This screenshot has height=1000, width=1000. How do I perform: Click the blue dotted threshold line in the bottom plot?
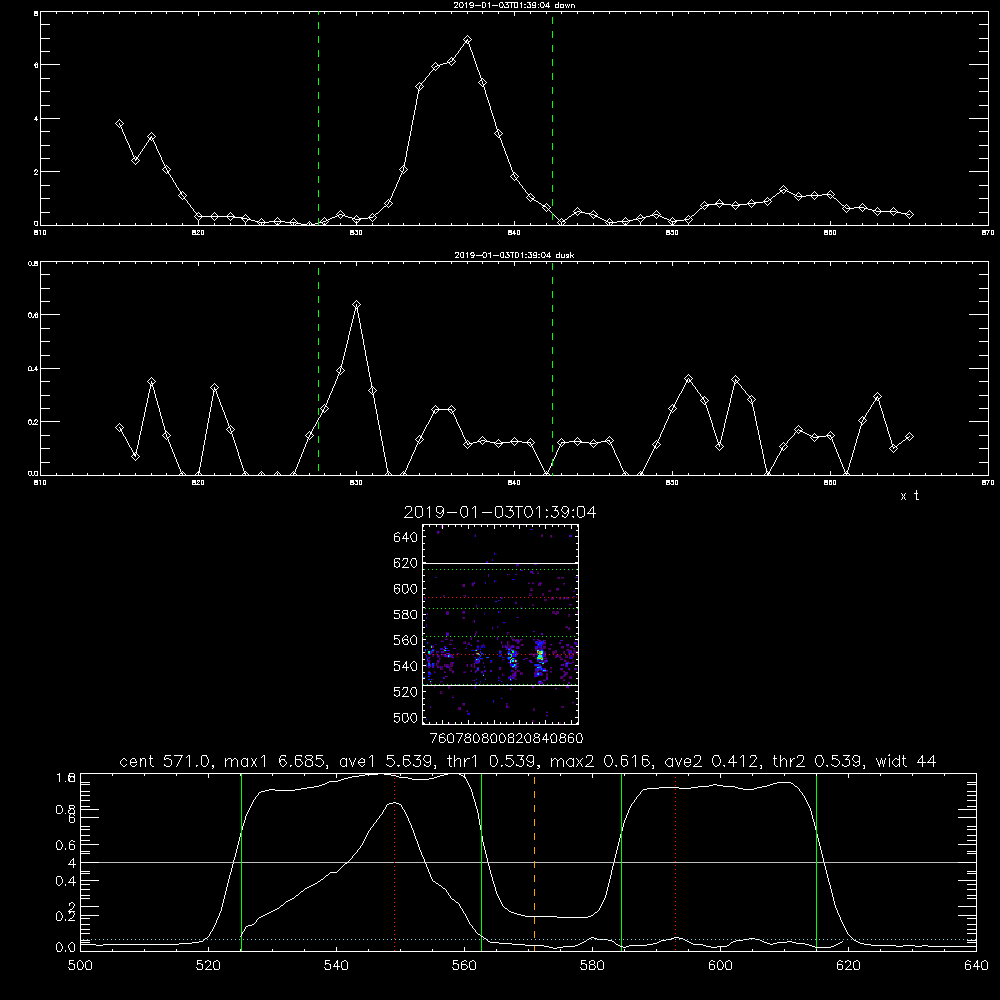[x=528, y=939]
